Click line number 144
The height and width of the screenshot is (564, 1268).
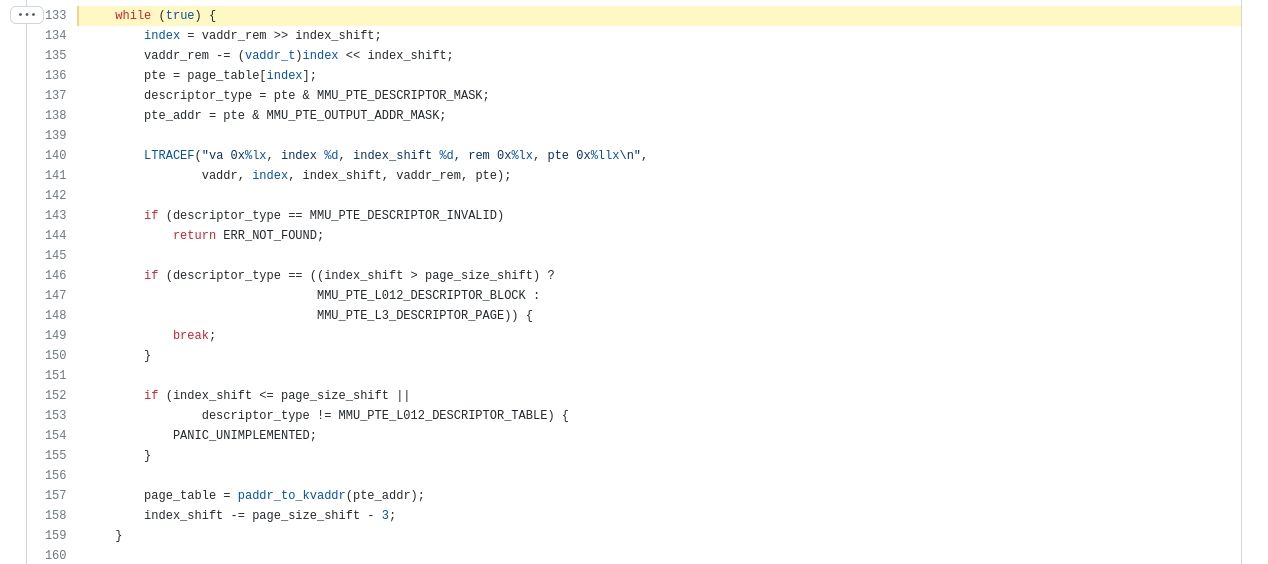(56, 236)
